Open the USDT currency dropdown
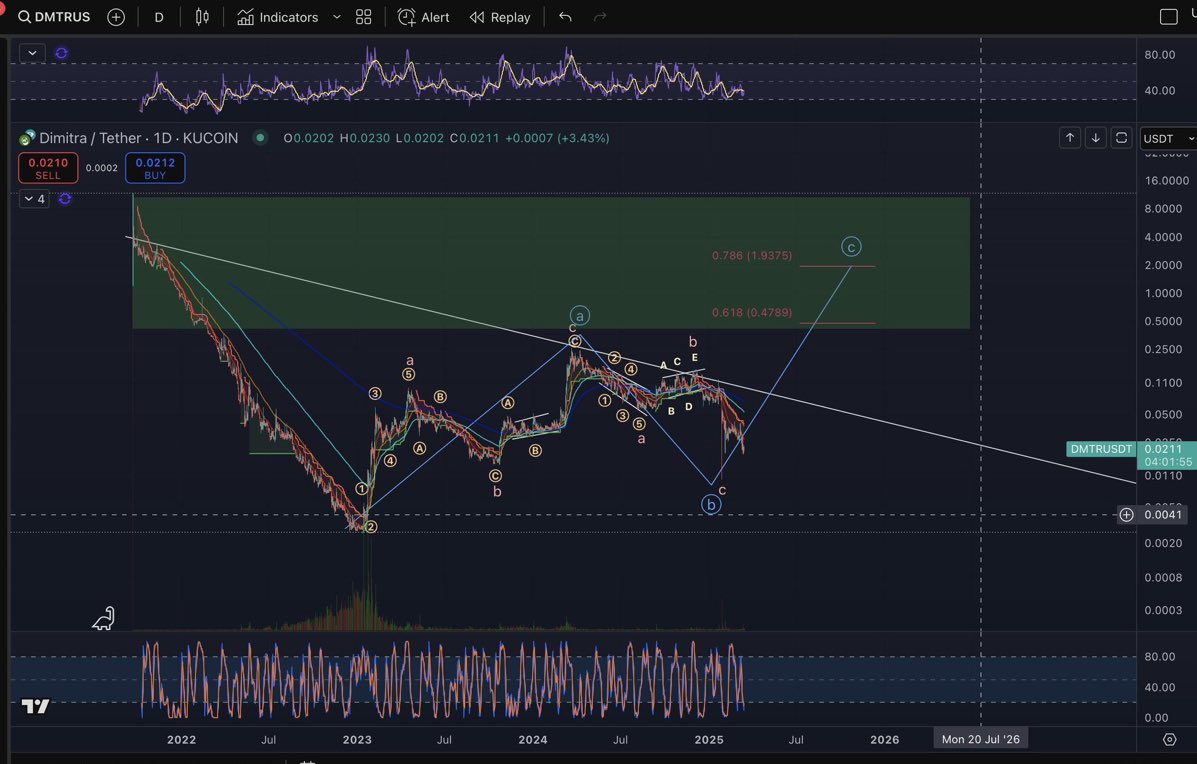The width and height of the screenshot is (1197, 764). point(1168,138)
